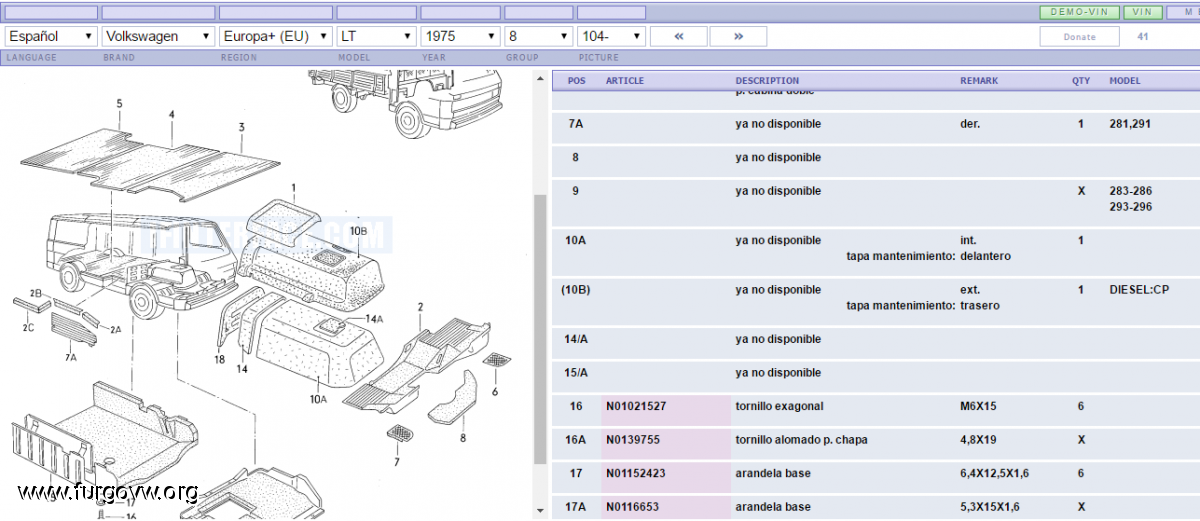The height and width of the screenshot is (521, 1200).
Task: Open the Group dropdown showing 8
Action: coord(538,36)
